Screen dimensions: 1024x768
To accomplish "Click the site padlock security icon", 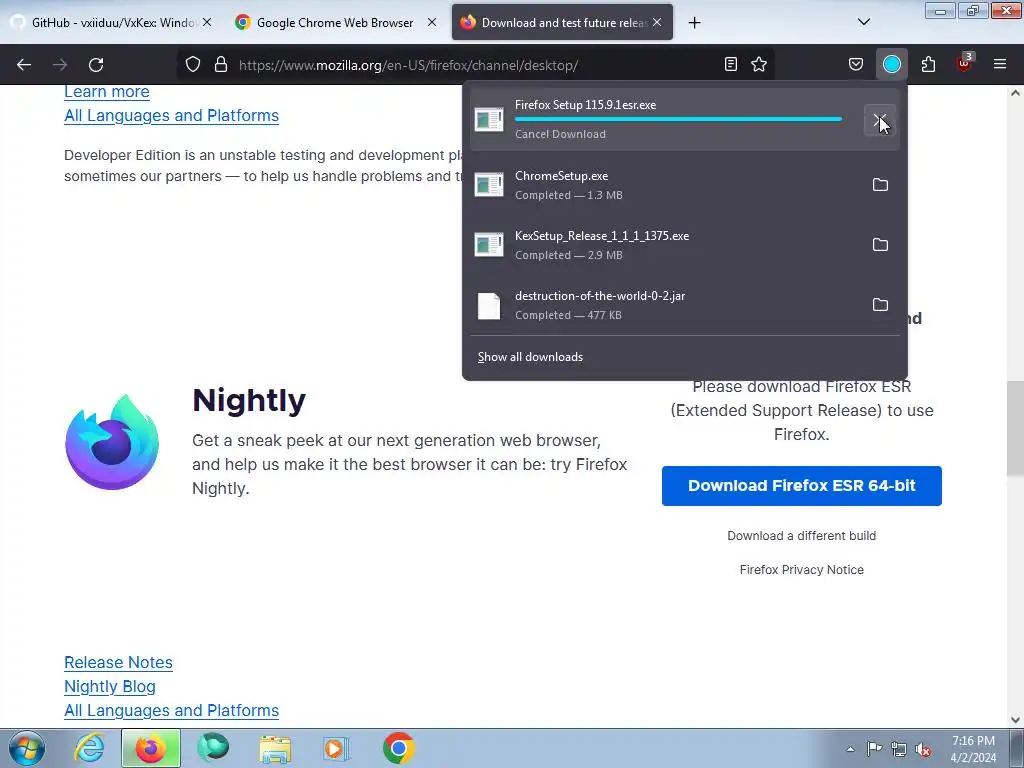I will click(221, 64).
